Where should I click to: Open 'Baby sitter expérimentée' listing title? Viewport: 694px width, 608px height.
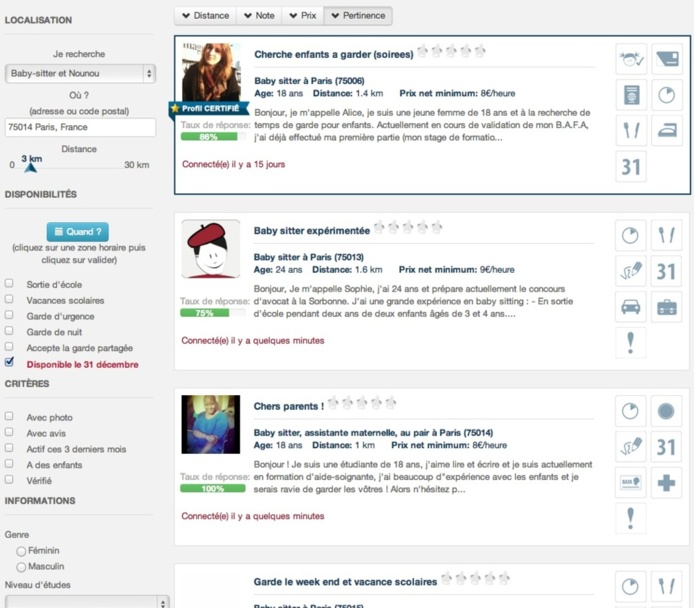[x=312, y=230]
